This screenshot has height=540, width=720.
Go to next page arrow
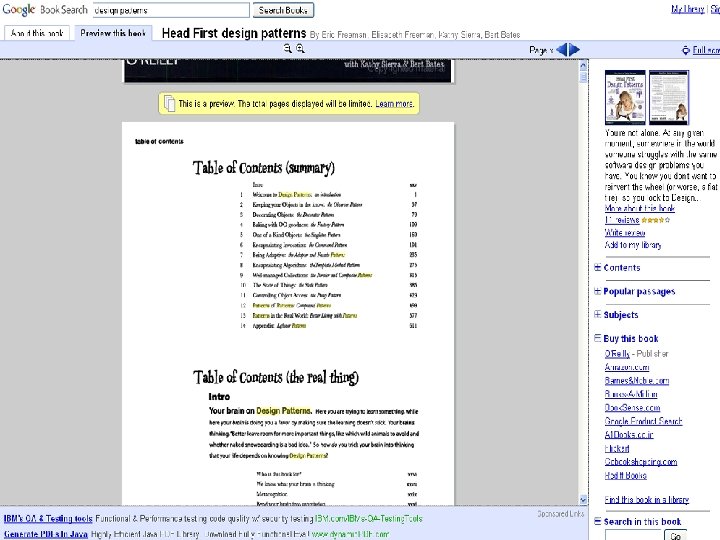574,50
